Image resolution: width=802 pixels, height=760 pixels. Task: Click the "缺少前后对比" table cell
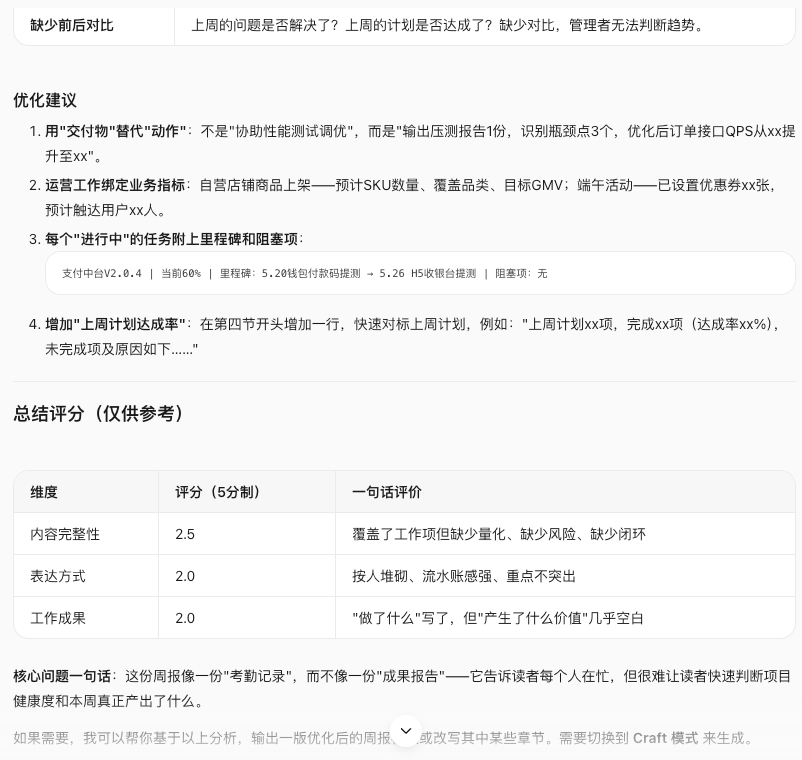[x=94, y=25]
